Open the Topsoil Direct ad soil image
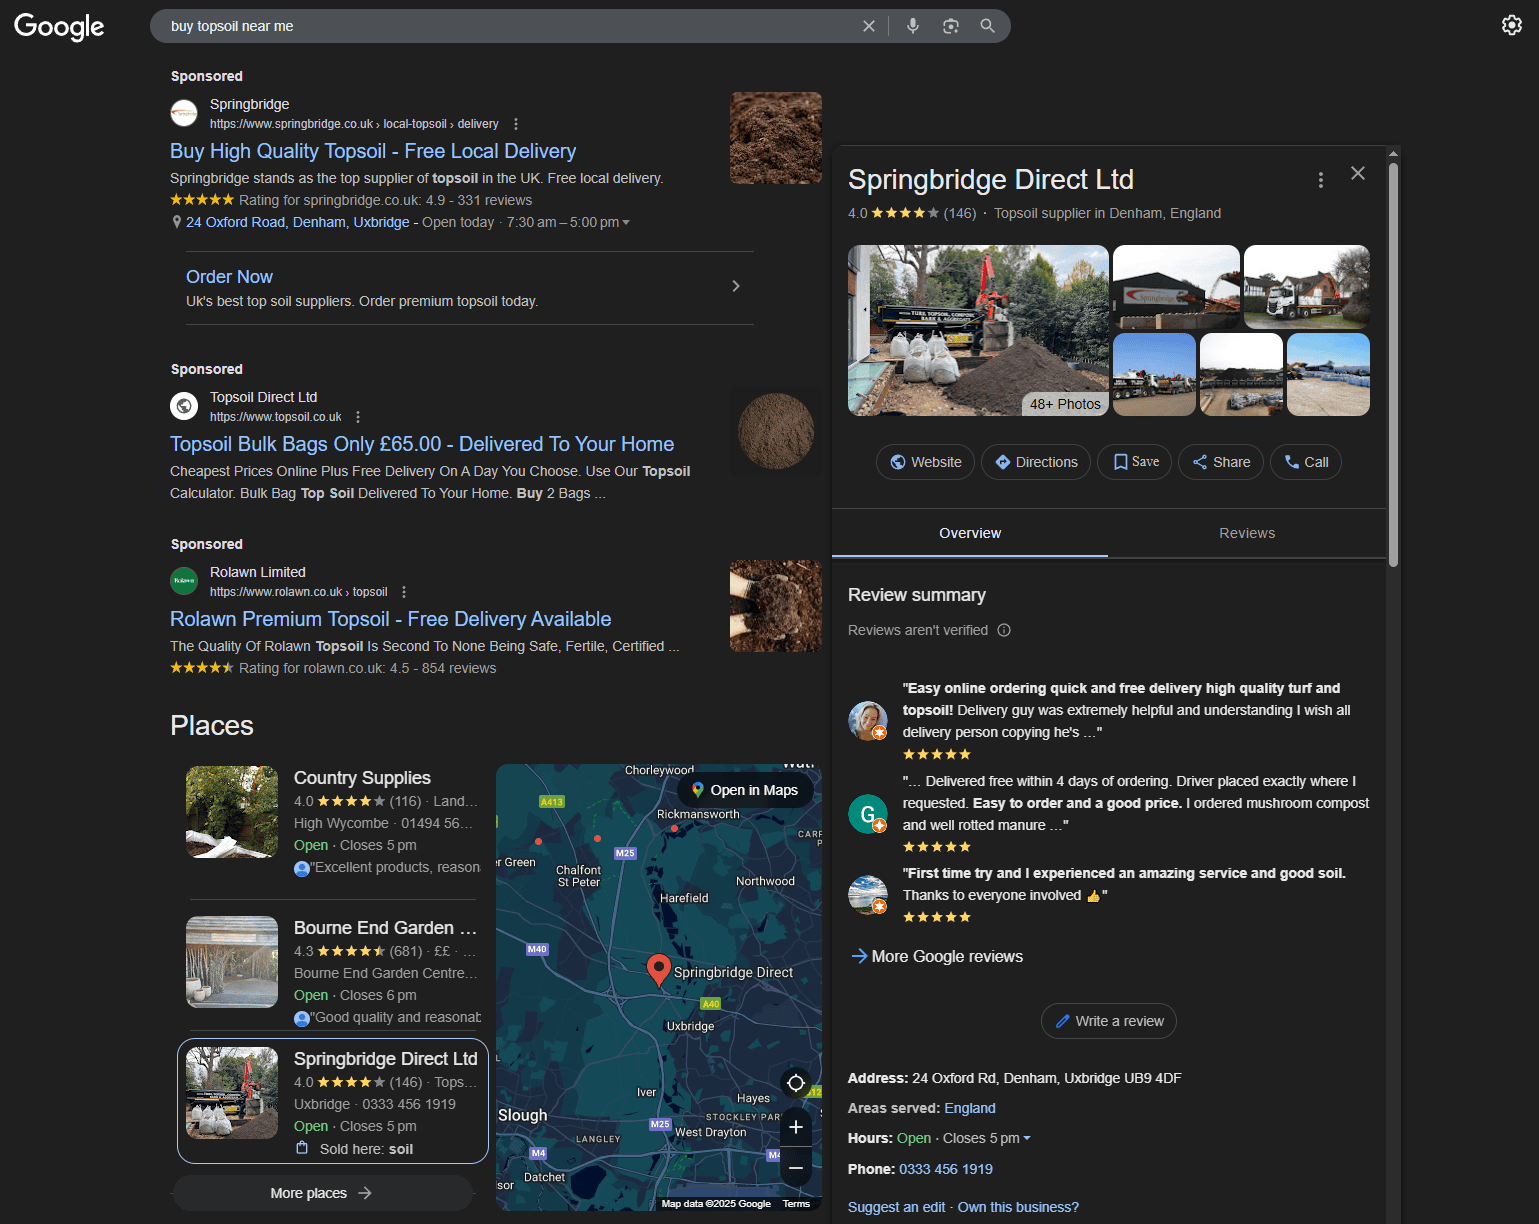Viewport: 1539px width, 1224px height. click(x=776, y=431)
